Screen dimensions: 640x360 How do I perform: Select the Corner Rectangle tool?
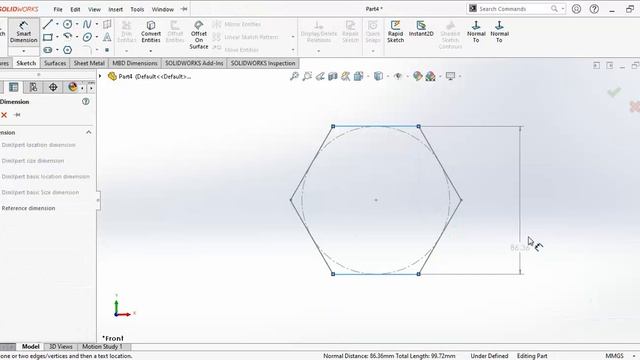tap(48, 37)
